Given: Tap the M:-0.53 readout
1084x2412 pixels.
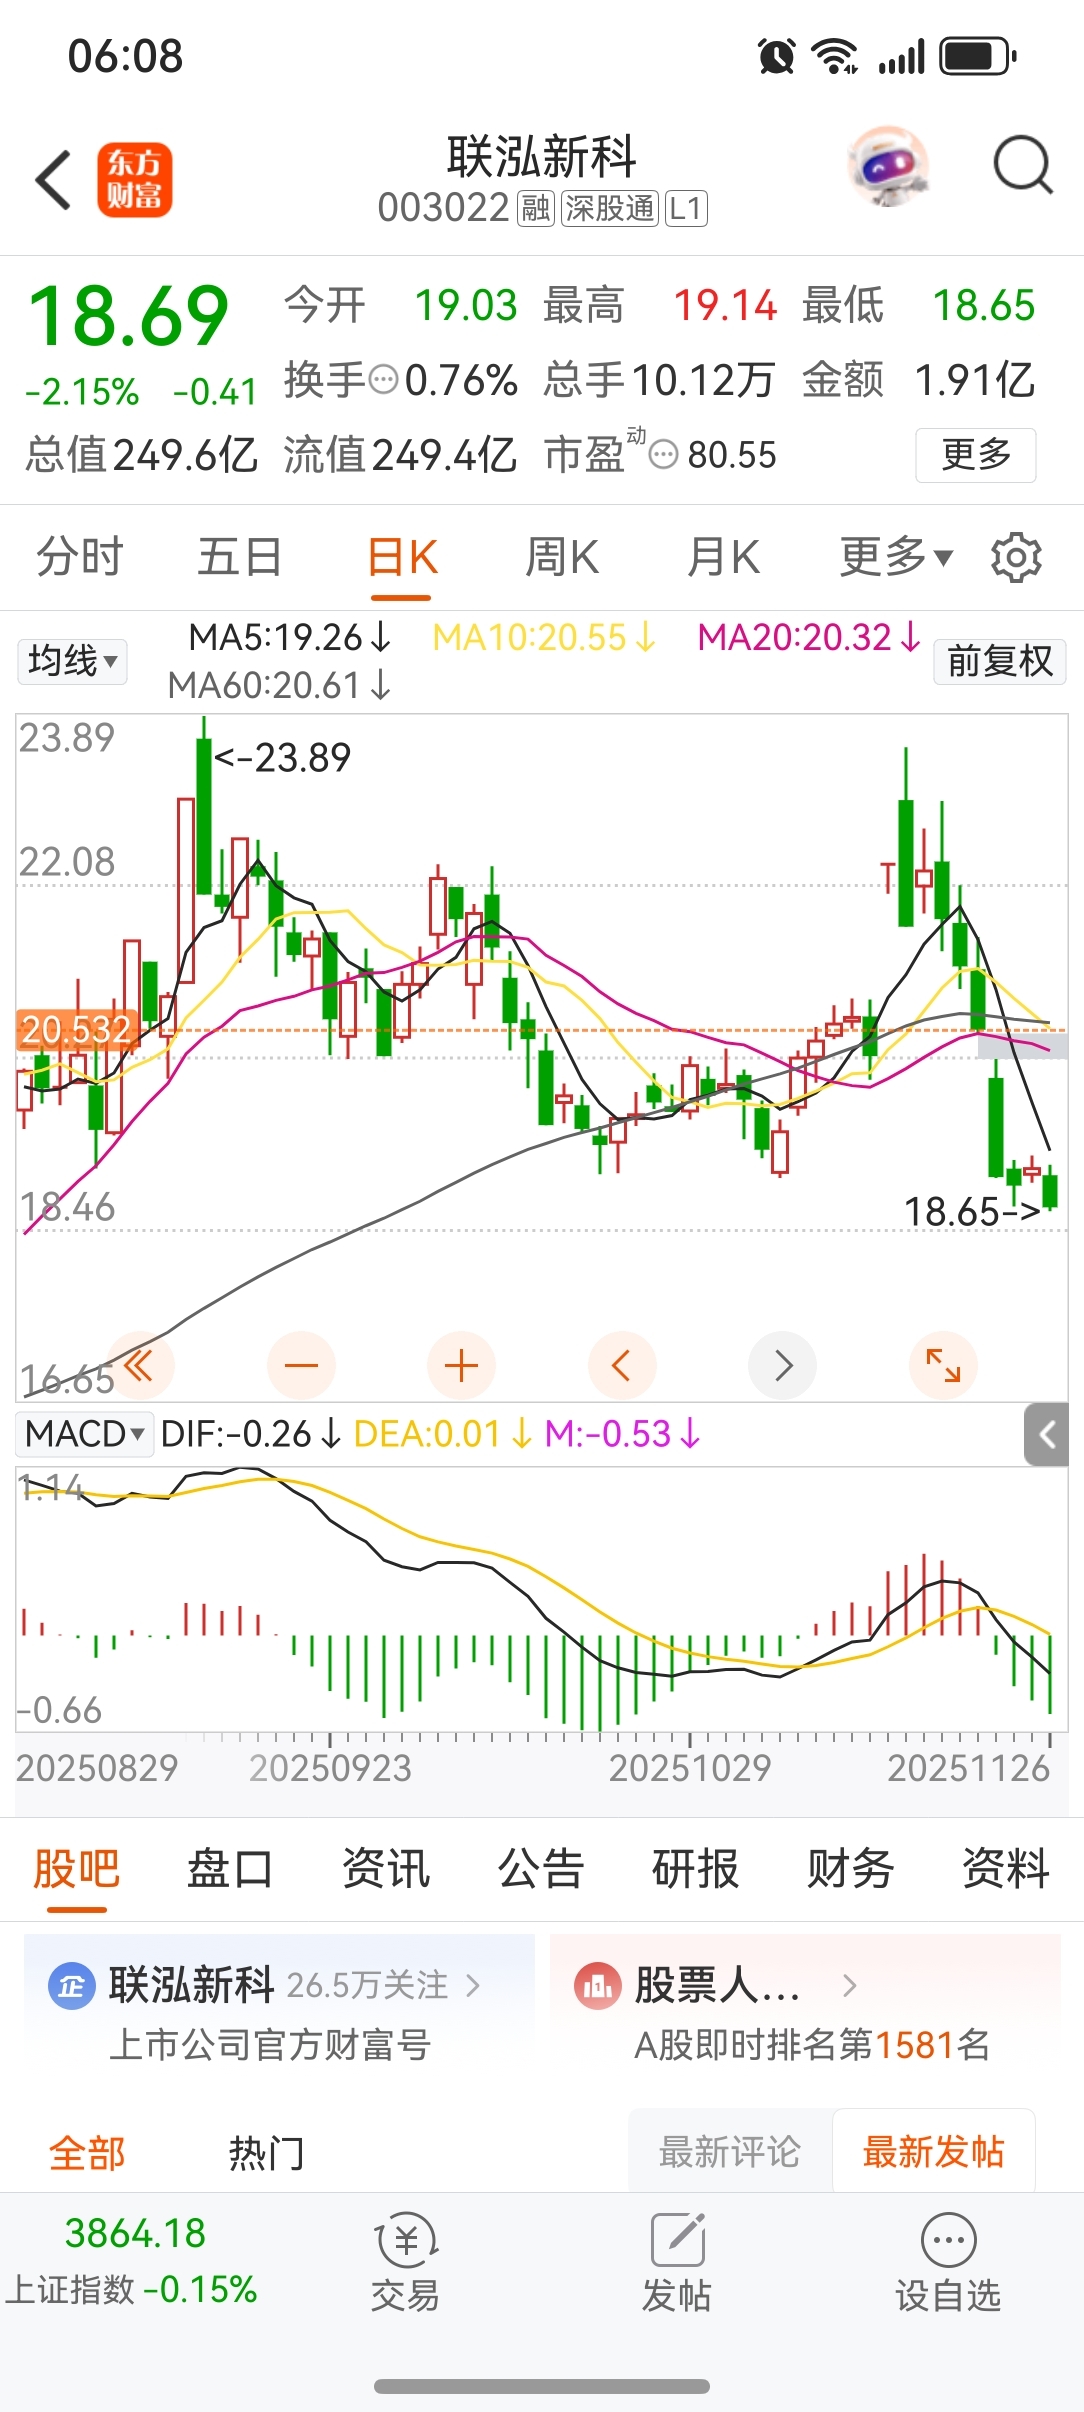Looking at the screenshot, I should tap(622, 1434).
